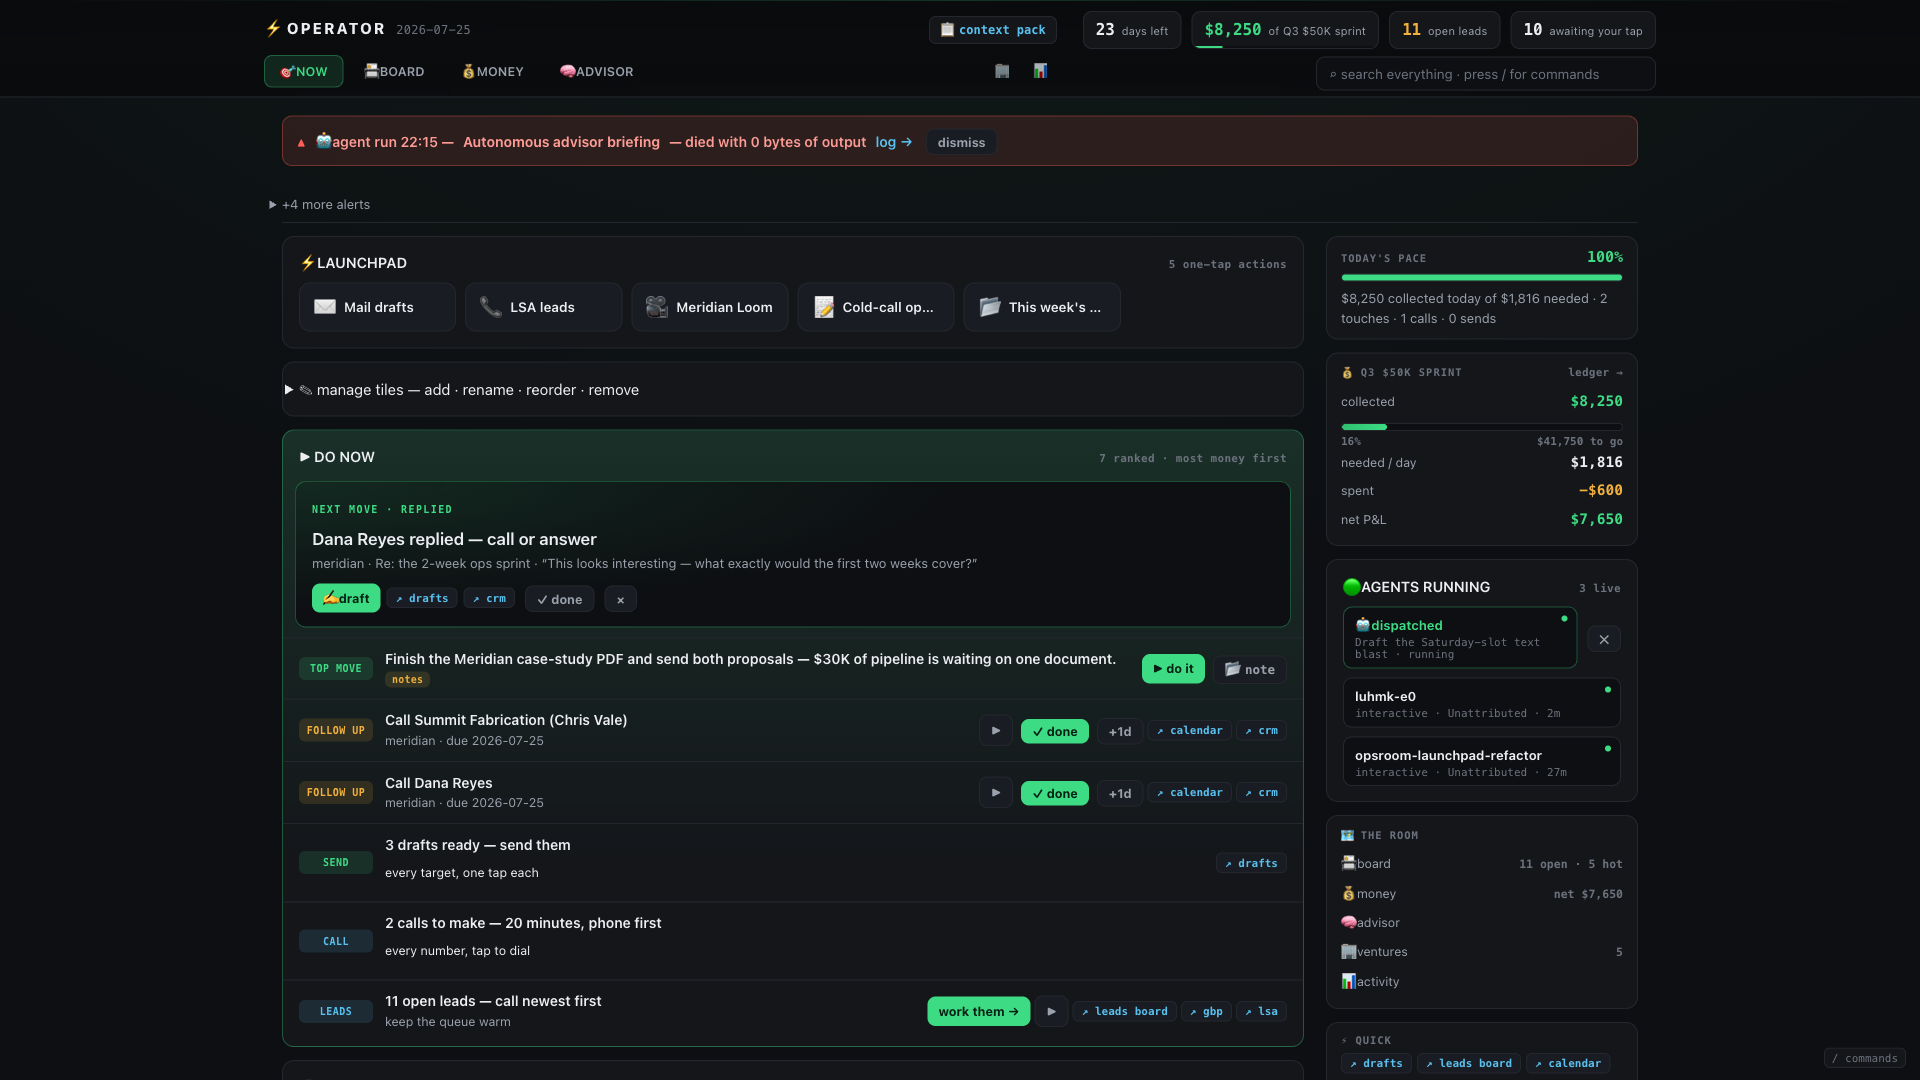The image size is (1920, 1080).
Task: Dismiss the Dana Reyes next move with x
Action: click(620, 600)
